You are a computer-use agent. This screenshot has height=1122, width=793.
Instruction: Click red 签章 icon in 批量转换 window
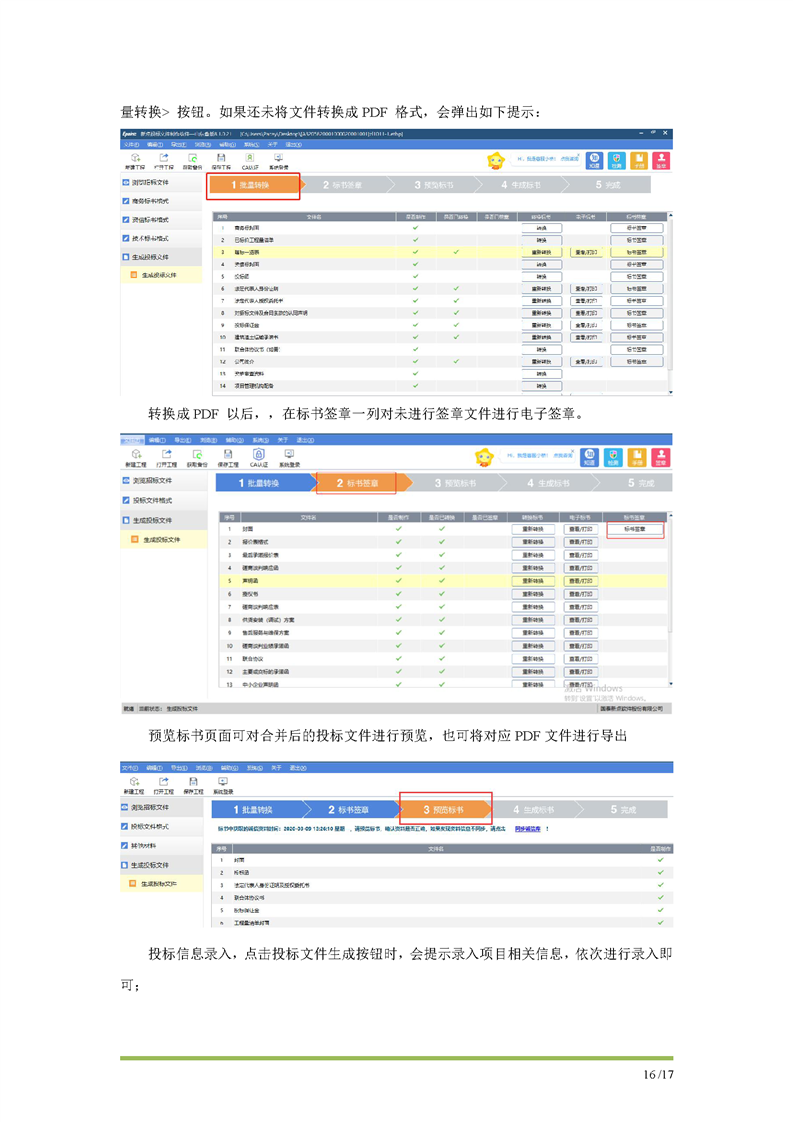[x=660, y=159]
